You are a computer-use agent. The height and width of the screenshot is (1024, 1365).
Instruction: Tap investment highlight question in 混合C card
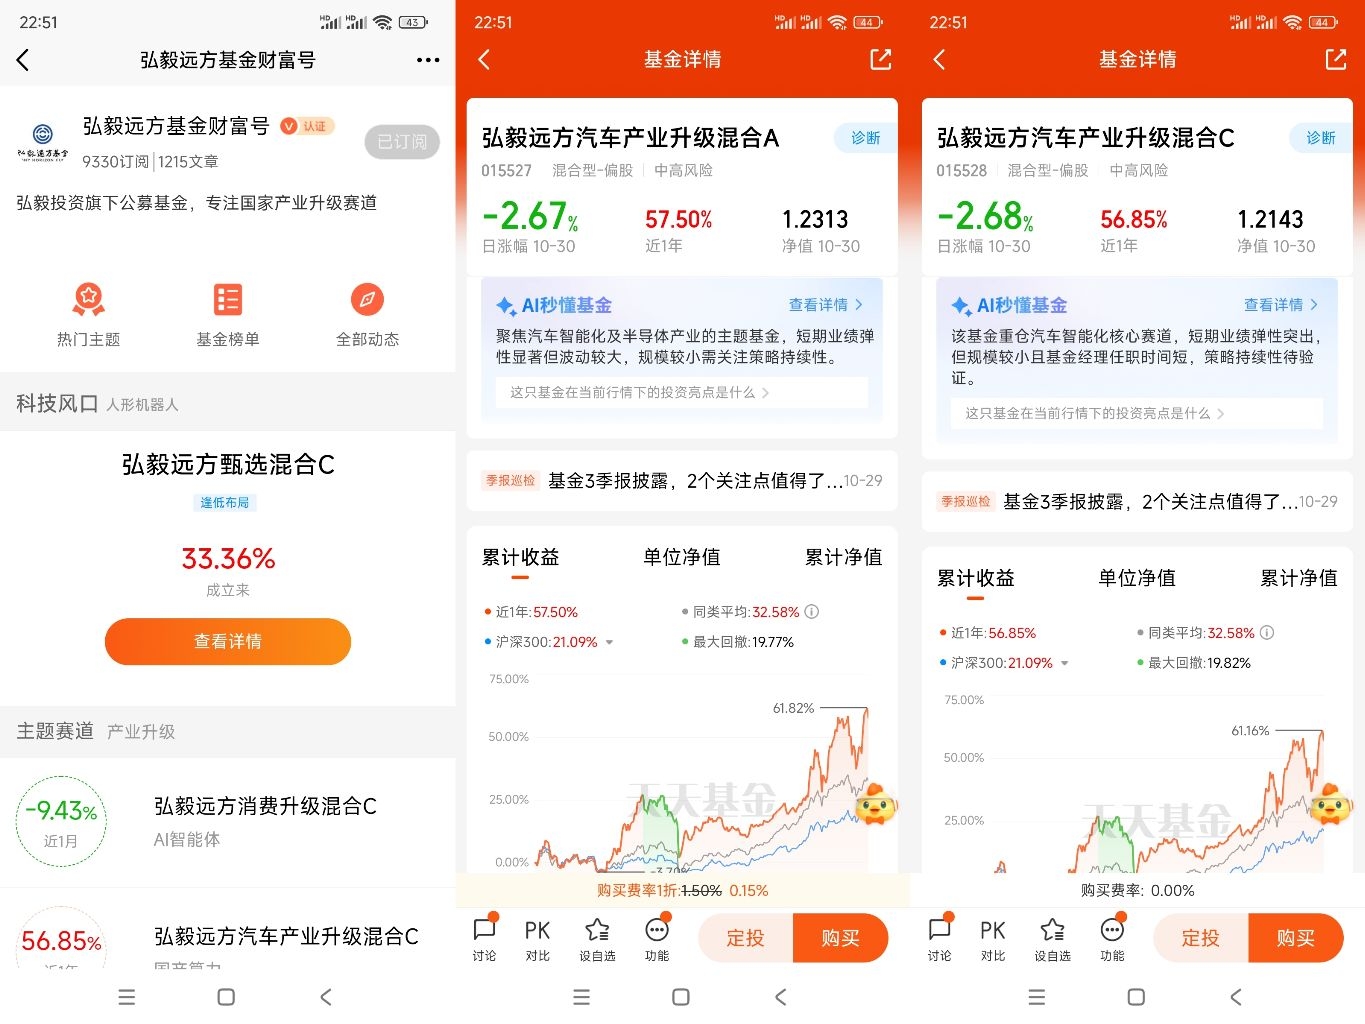tap(1137, 414)
